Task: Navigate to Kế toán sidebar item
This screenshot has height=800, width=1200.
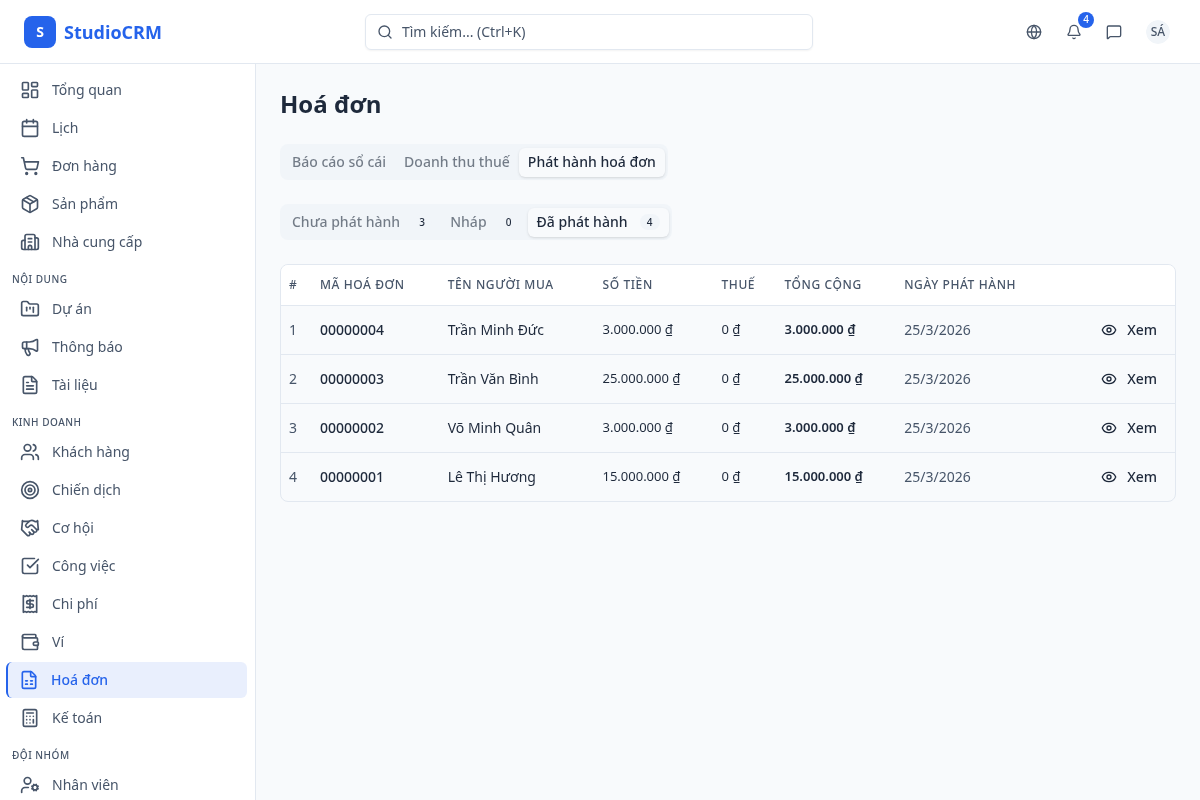Action: (76, 718)
